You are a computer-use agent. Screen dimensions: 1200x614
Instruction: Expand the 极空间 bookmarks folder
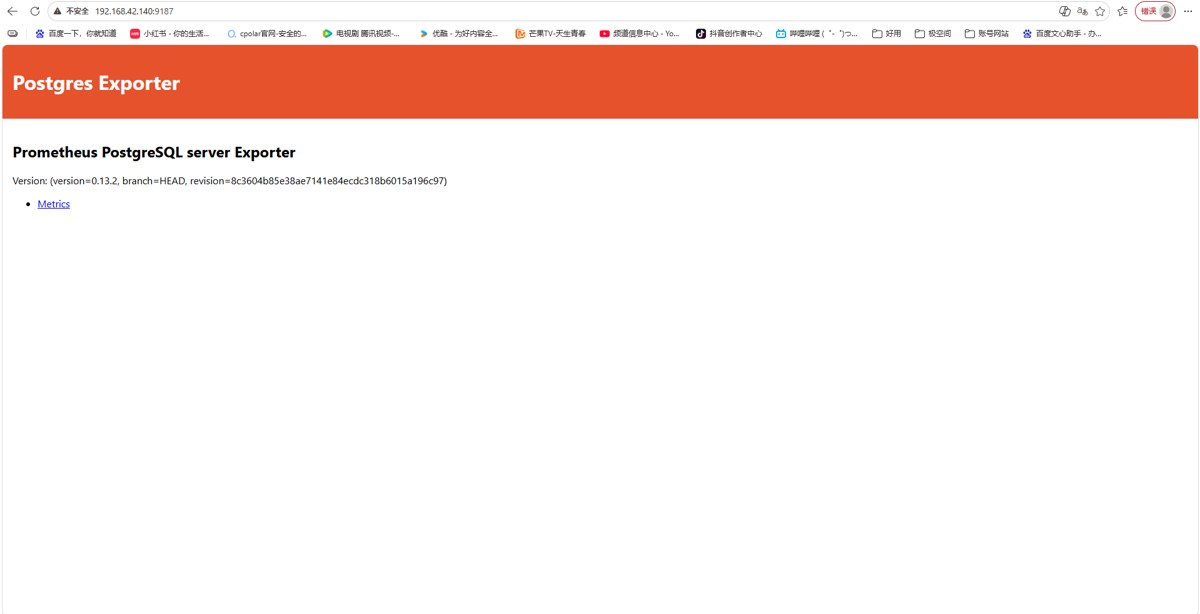933,33
